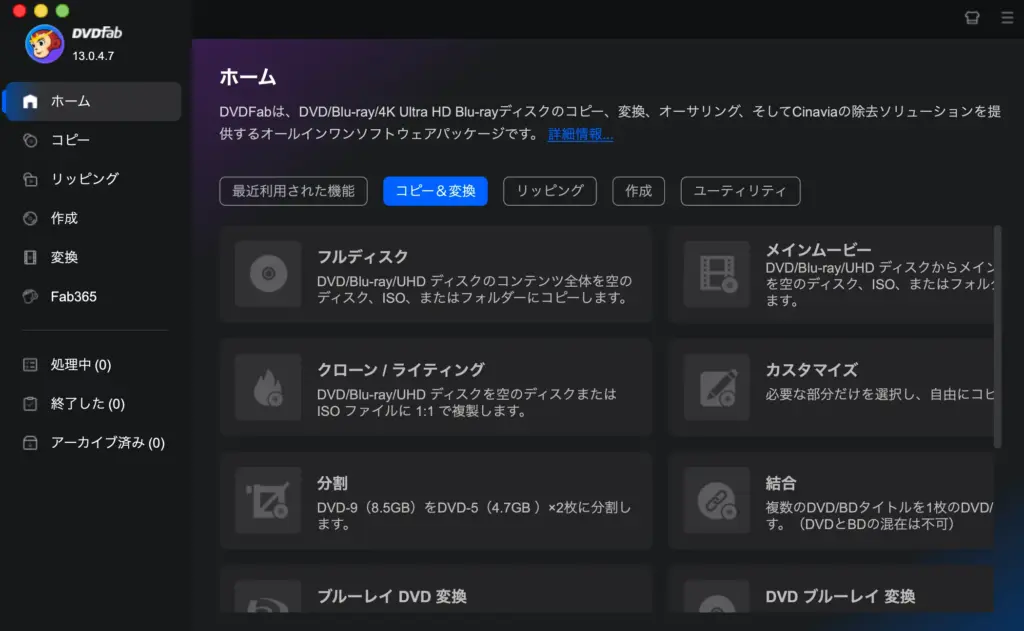Screen dimensions: 1024x631
Task: Switch to the Utility (ユーティリティ) tab
Action: pos(740,191)
